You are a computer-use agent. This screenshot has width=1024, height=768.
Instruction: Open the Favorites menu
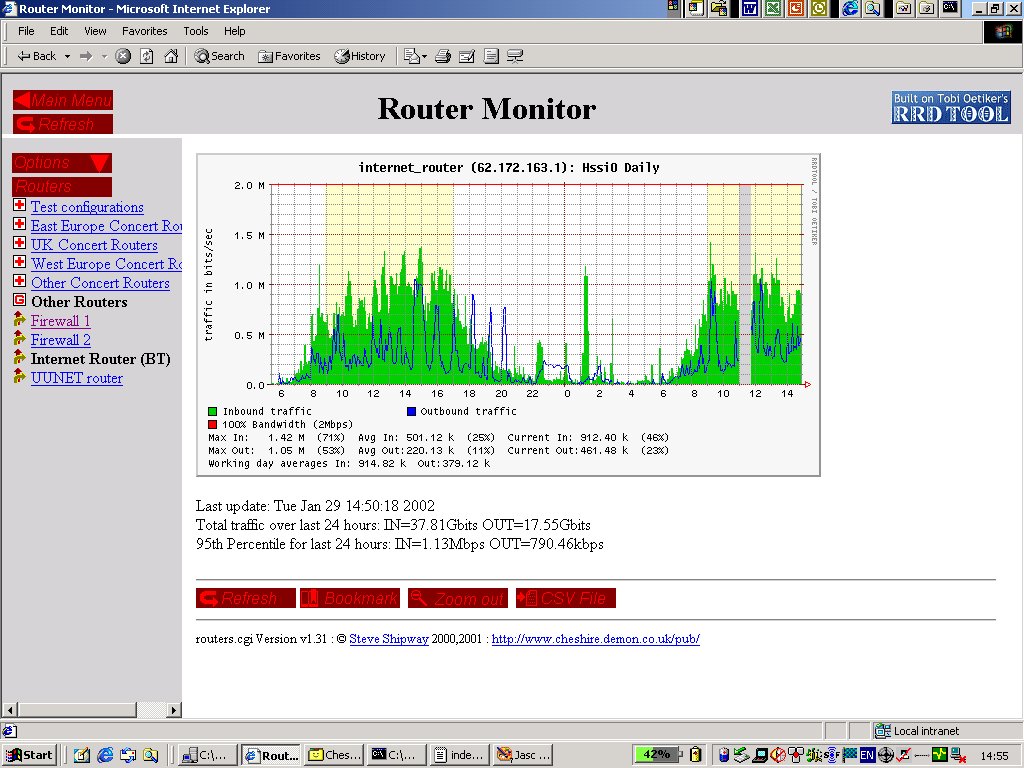pos(144,31)
